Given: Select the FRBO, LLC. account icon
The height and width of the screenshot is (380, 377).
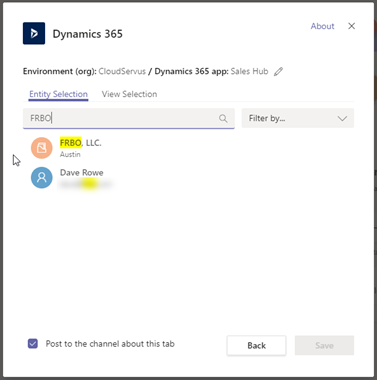Looking at the screenshot, I should coord(42,148).
